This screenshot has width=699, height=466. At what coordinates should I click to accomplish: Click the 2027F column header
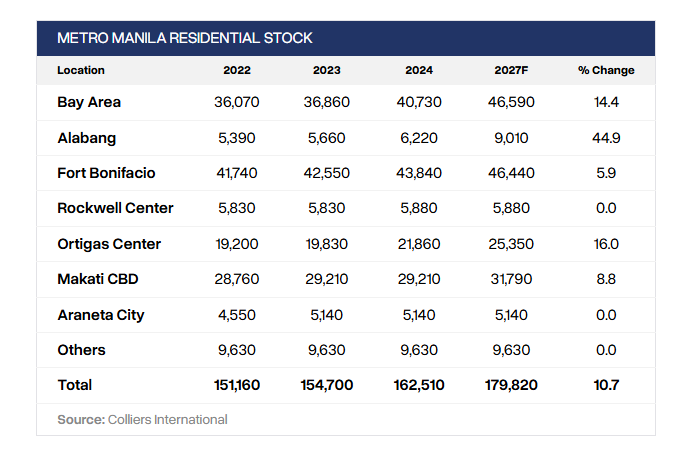coord(511,70)
